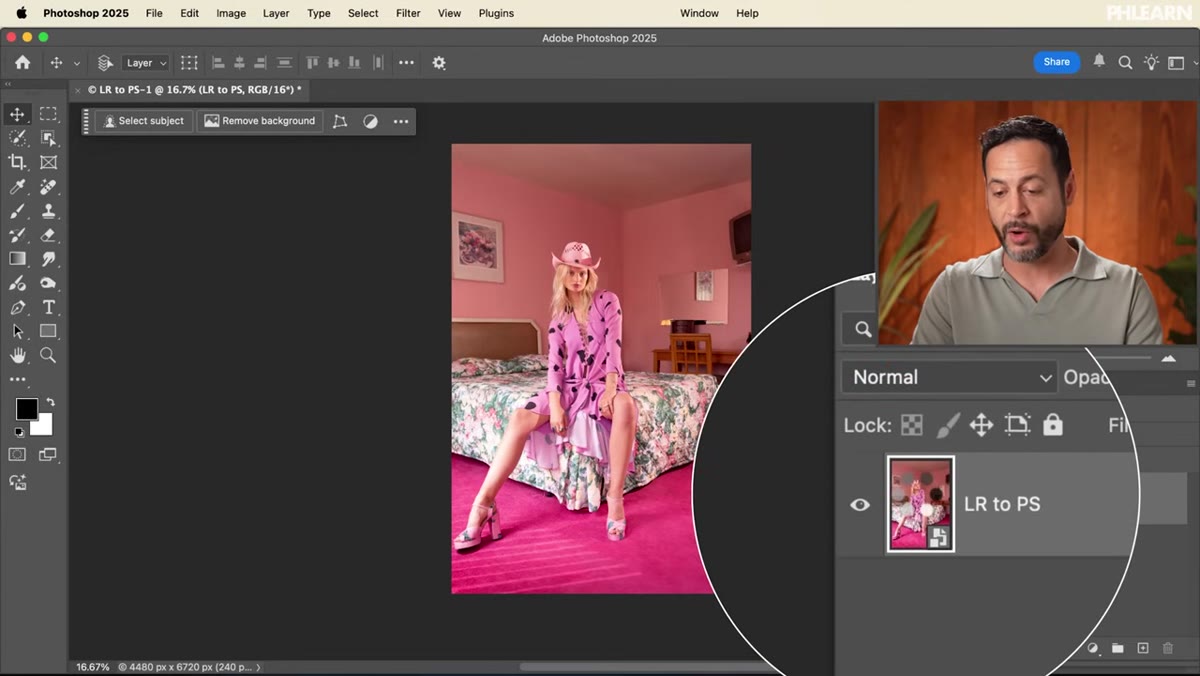Open the Filter menu
This screenshot has height=676, width=1200.
coord(408,13)
